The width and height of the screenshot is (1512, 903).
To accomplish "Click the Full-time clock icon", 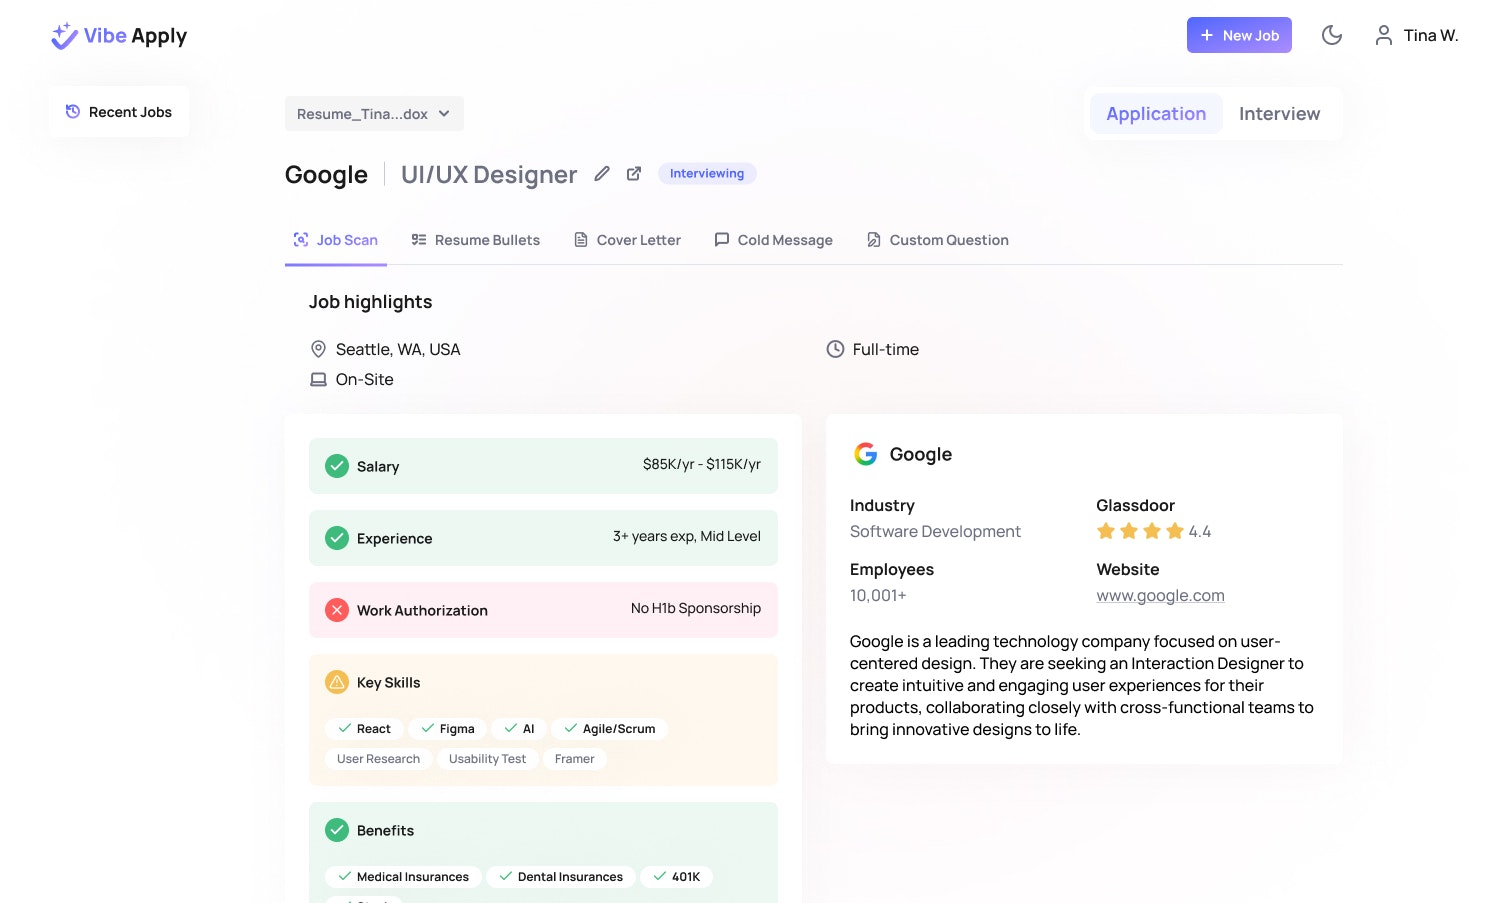I will click(835, 349).
